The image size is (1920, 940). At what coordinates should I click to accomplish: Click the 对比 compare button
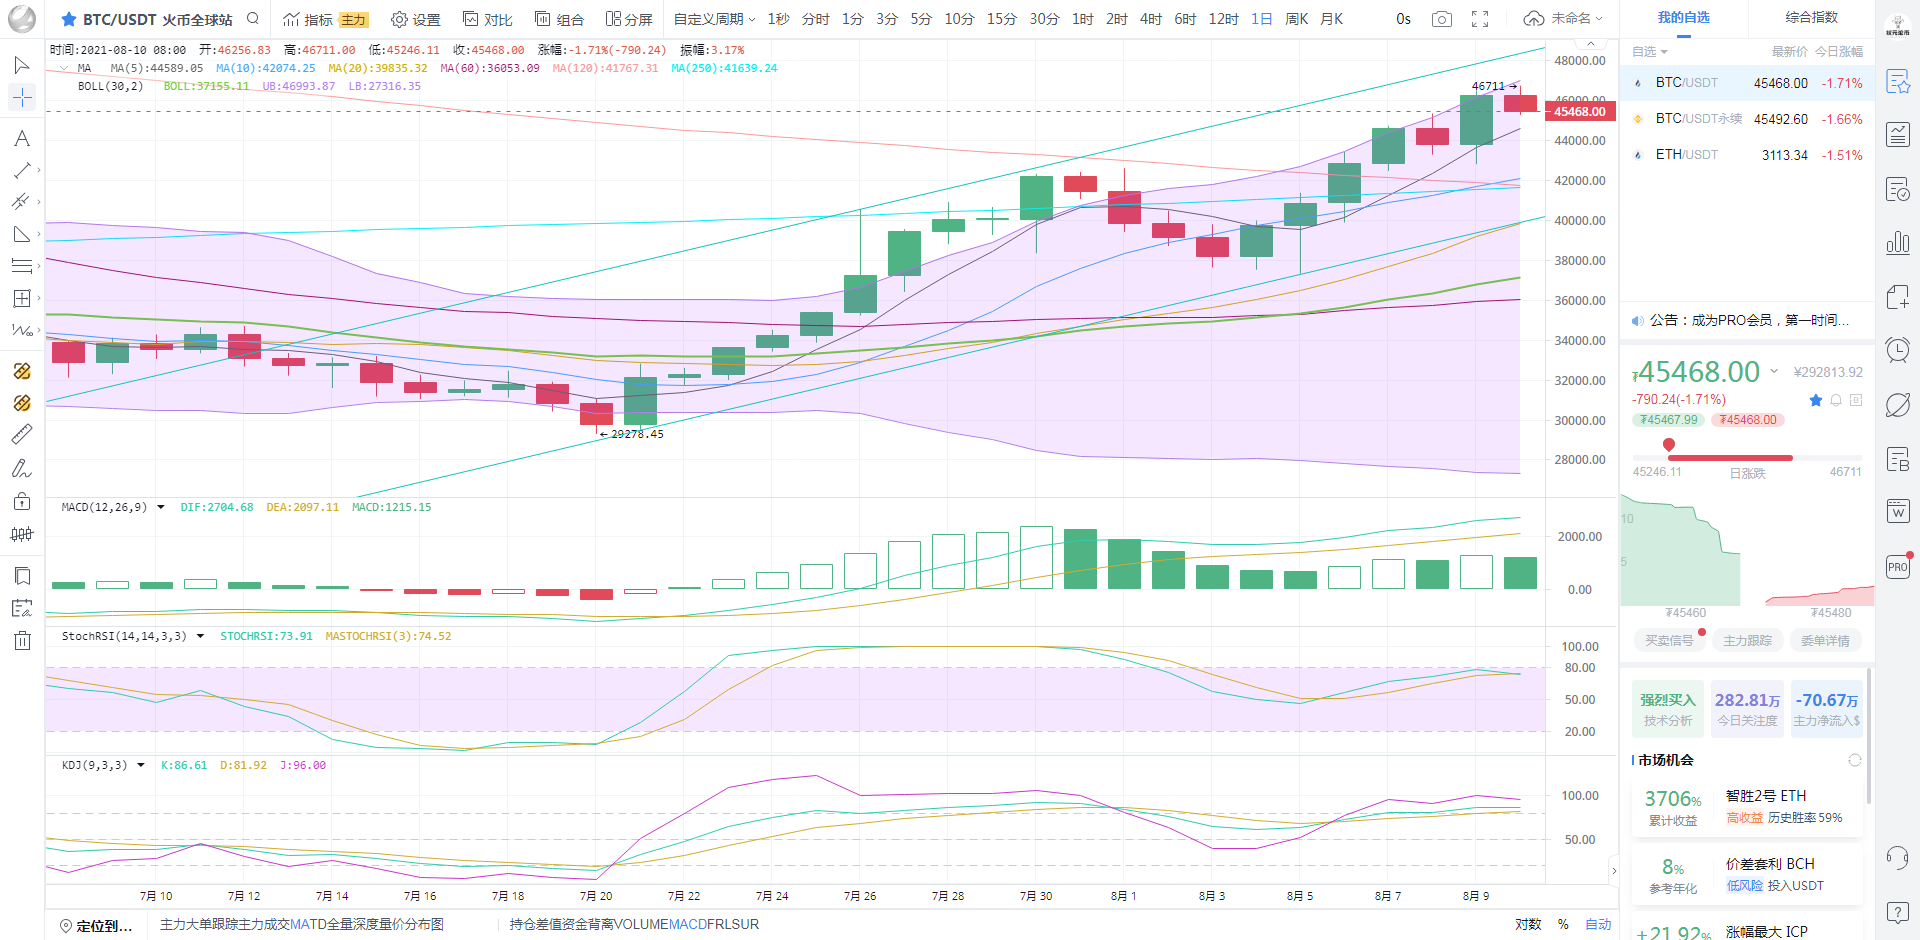tap(488, 19)
